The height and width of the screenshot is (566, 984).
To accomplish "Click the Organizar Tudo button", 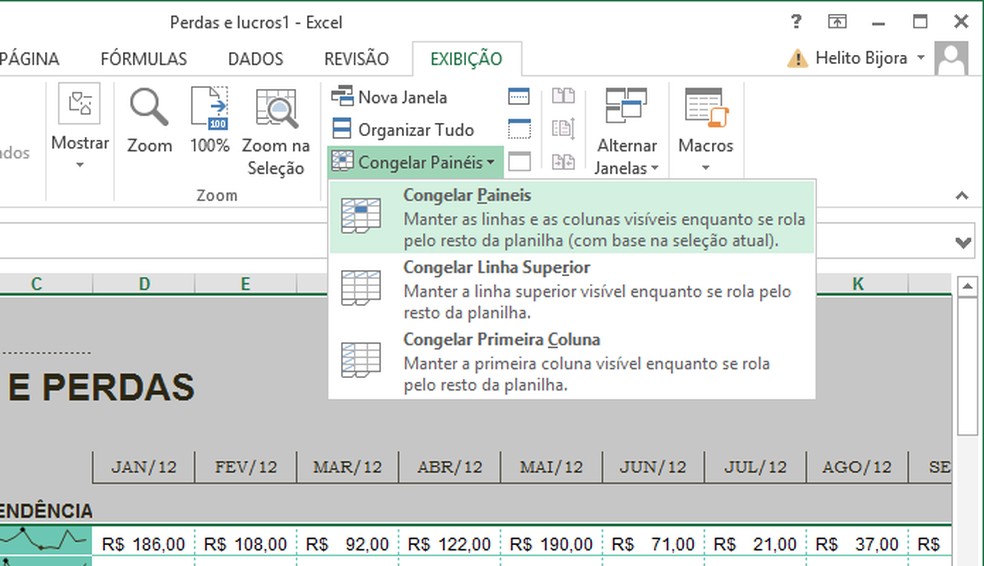I will click(403, 130).
